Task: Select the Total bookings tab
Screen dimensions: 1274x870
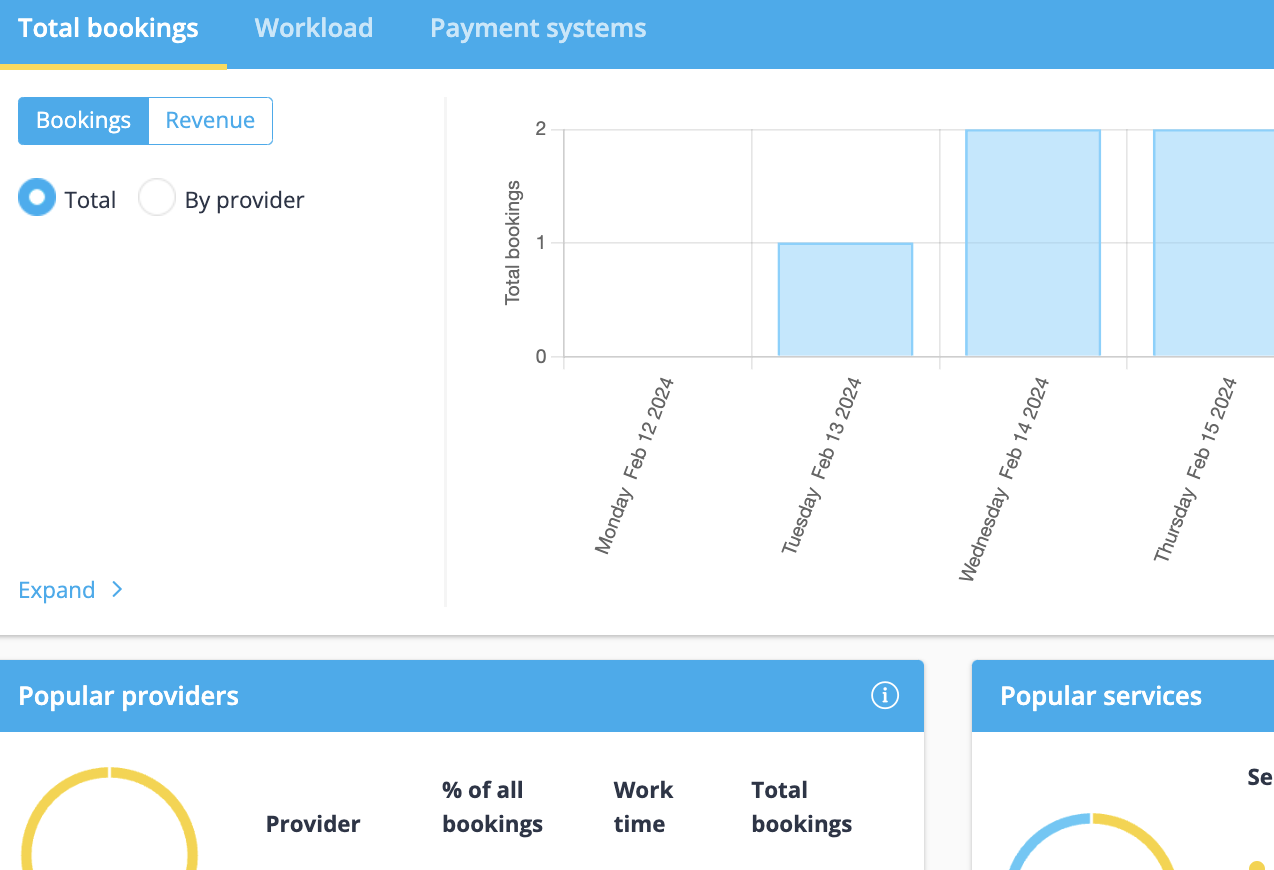Action: click(109, 28)
